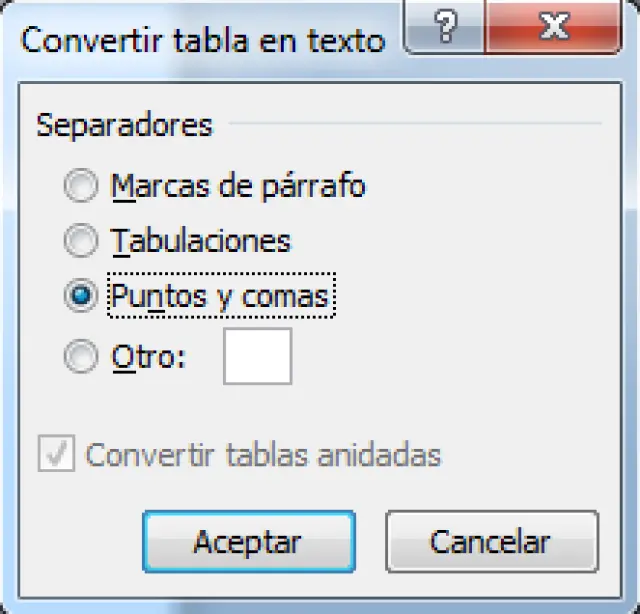
Task: Confirm the table conversion with Aceptar
Action: tap(248, 542)
